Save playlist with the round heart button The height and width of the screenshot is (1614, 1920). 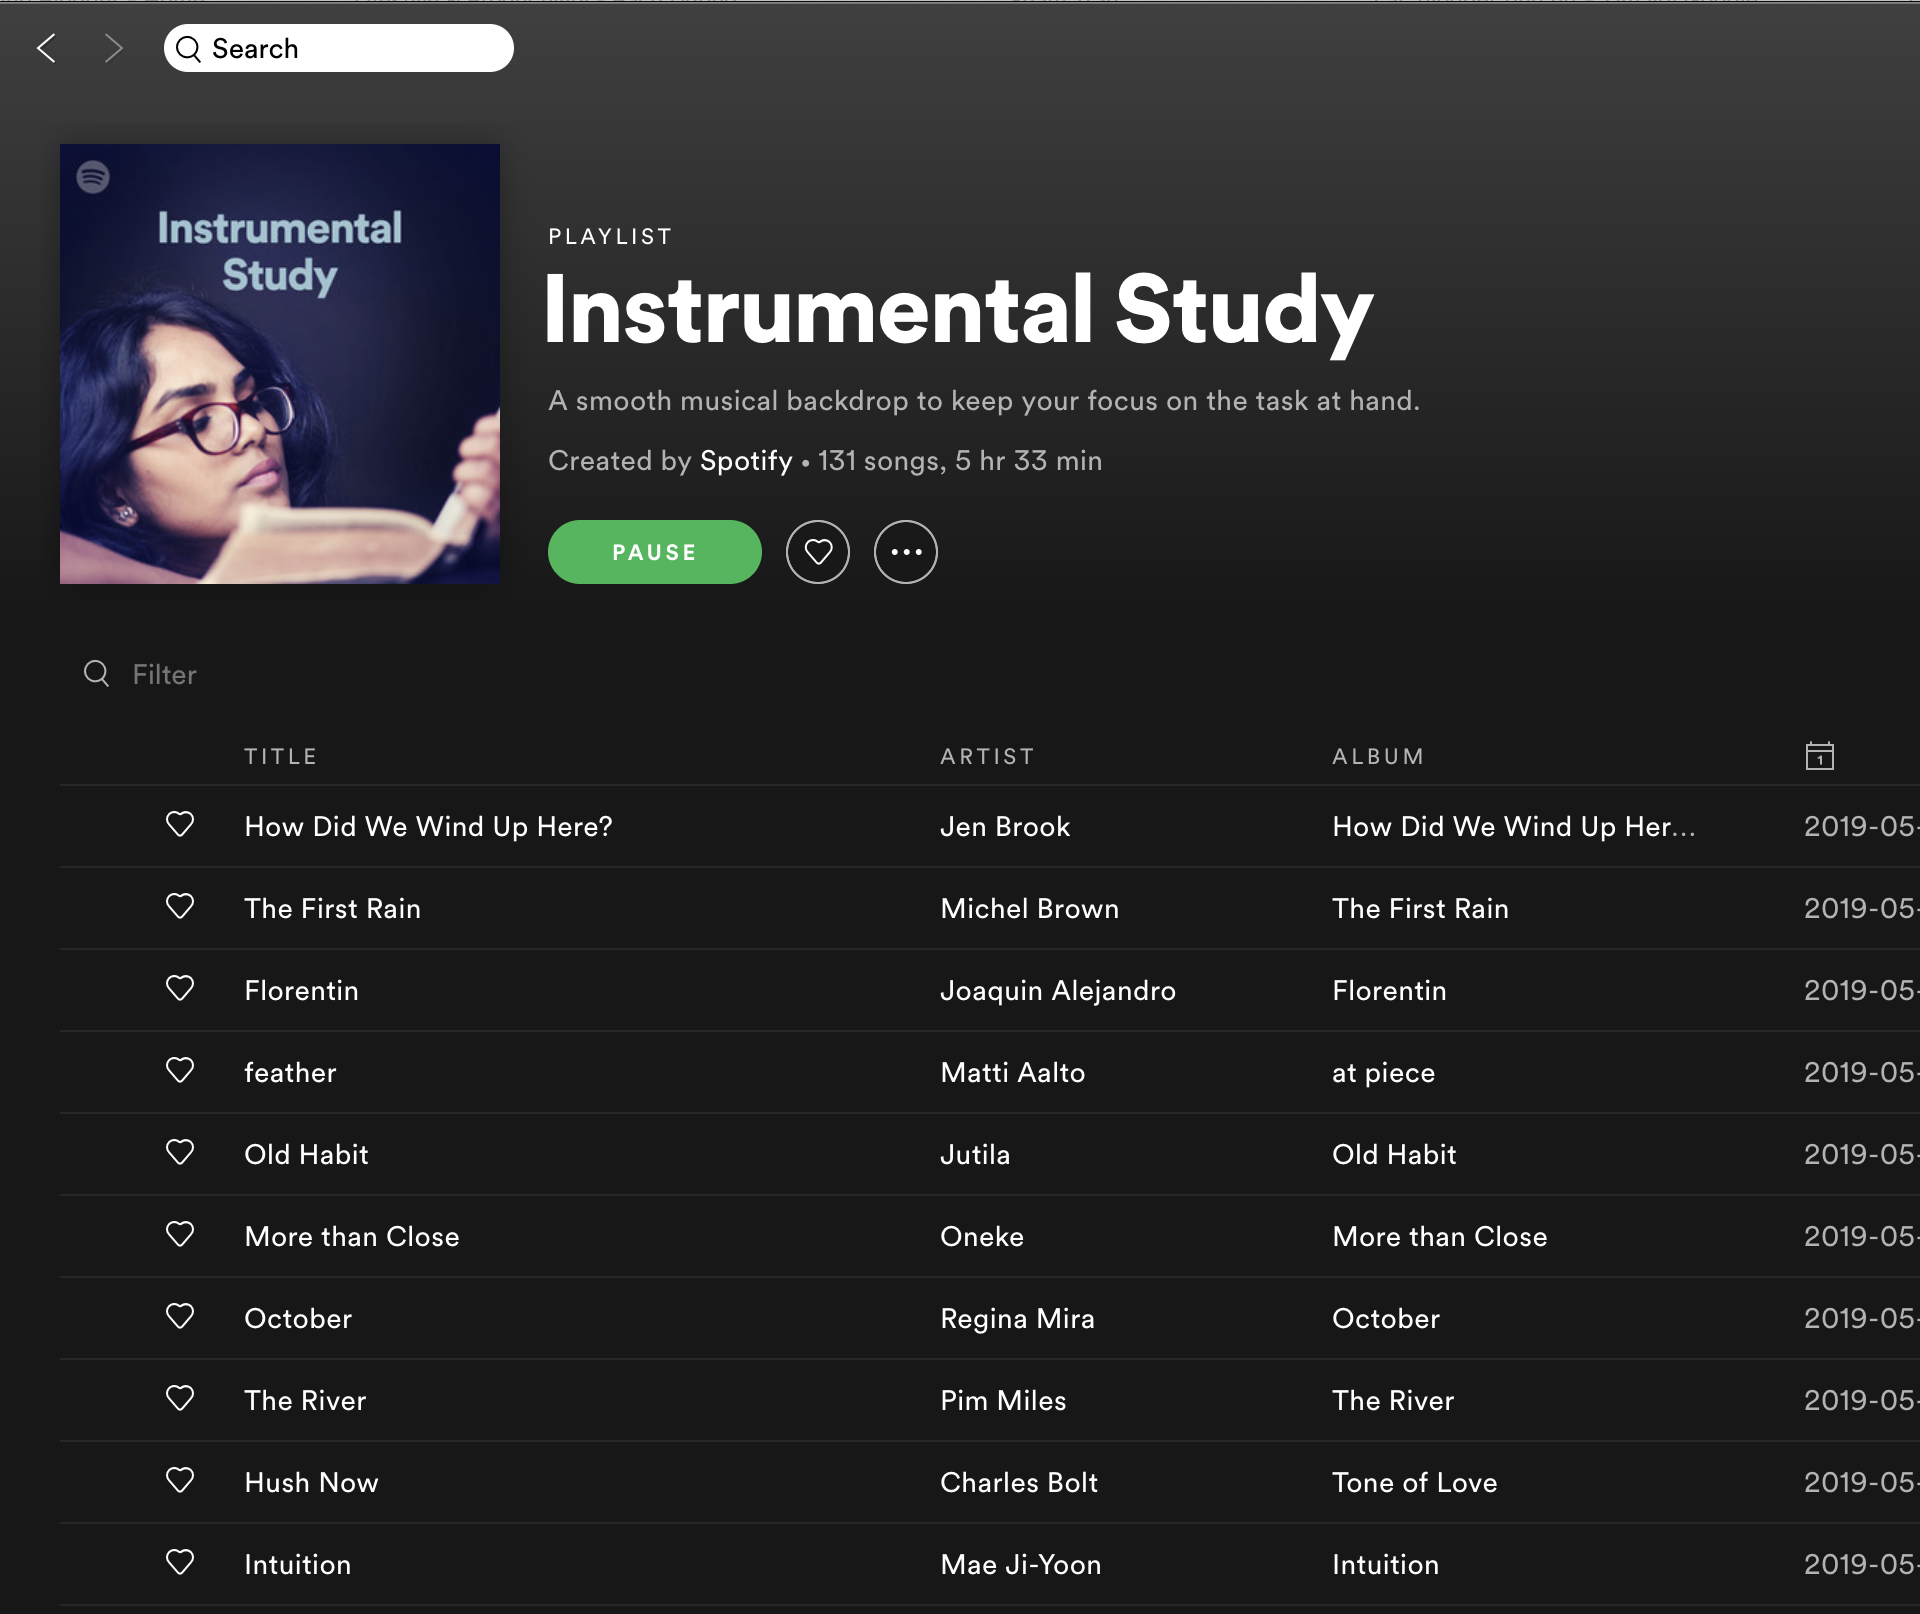tap(817, 552)
